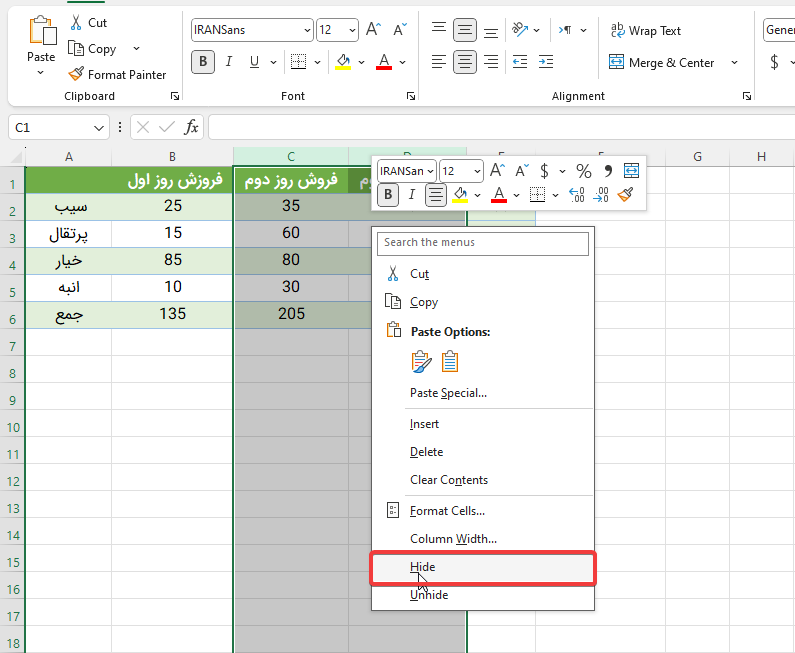Click Paste Special in context menu
This screenshot has width=795, height=653.
(448, 393)
